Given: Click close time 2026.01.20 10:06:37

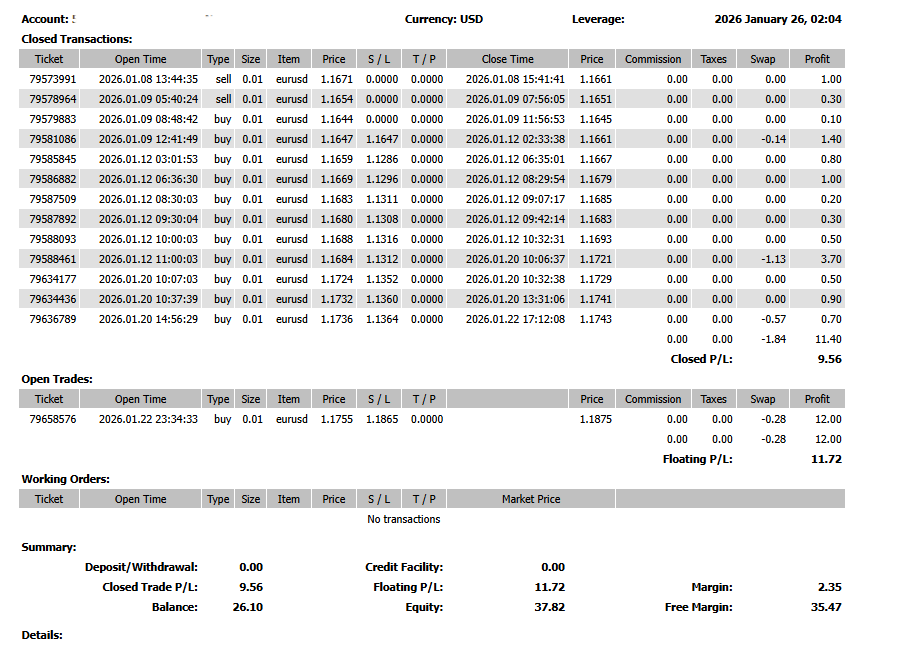Looking at the screenshot, I should (515, 259).
